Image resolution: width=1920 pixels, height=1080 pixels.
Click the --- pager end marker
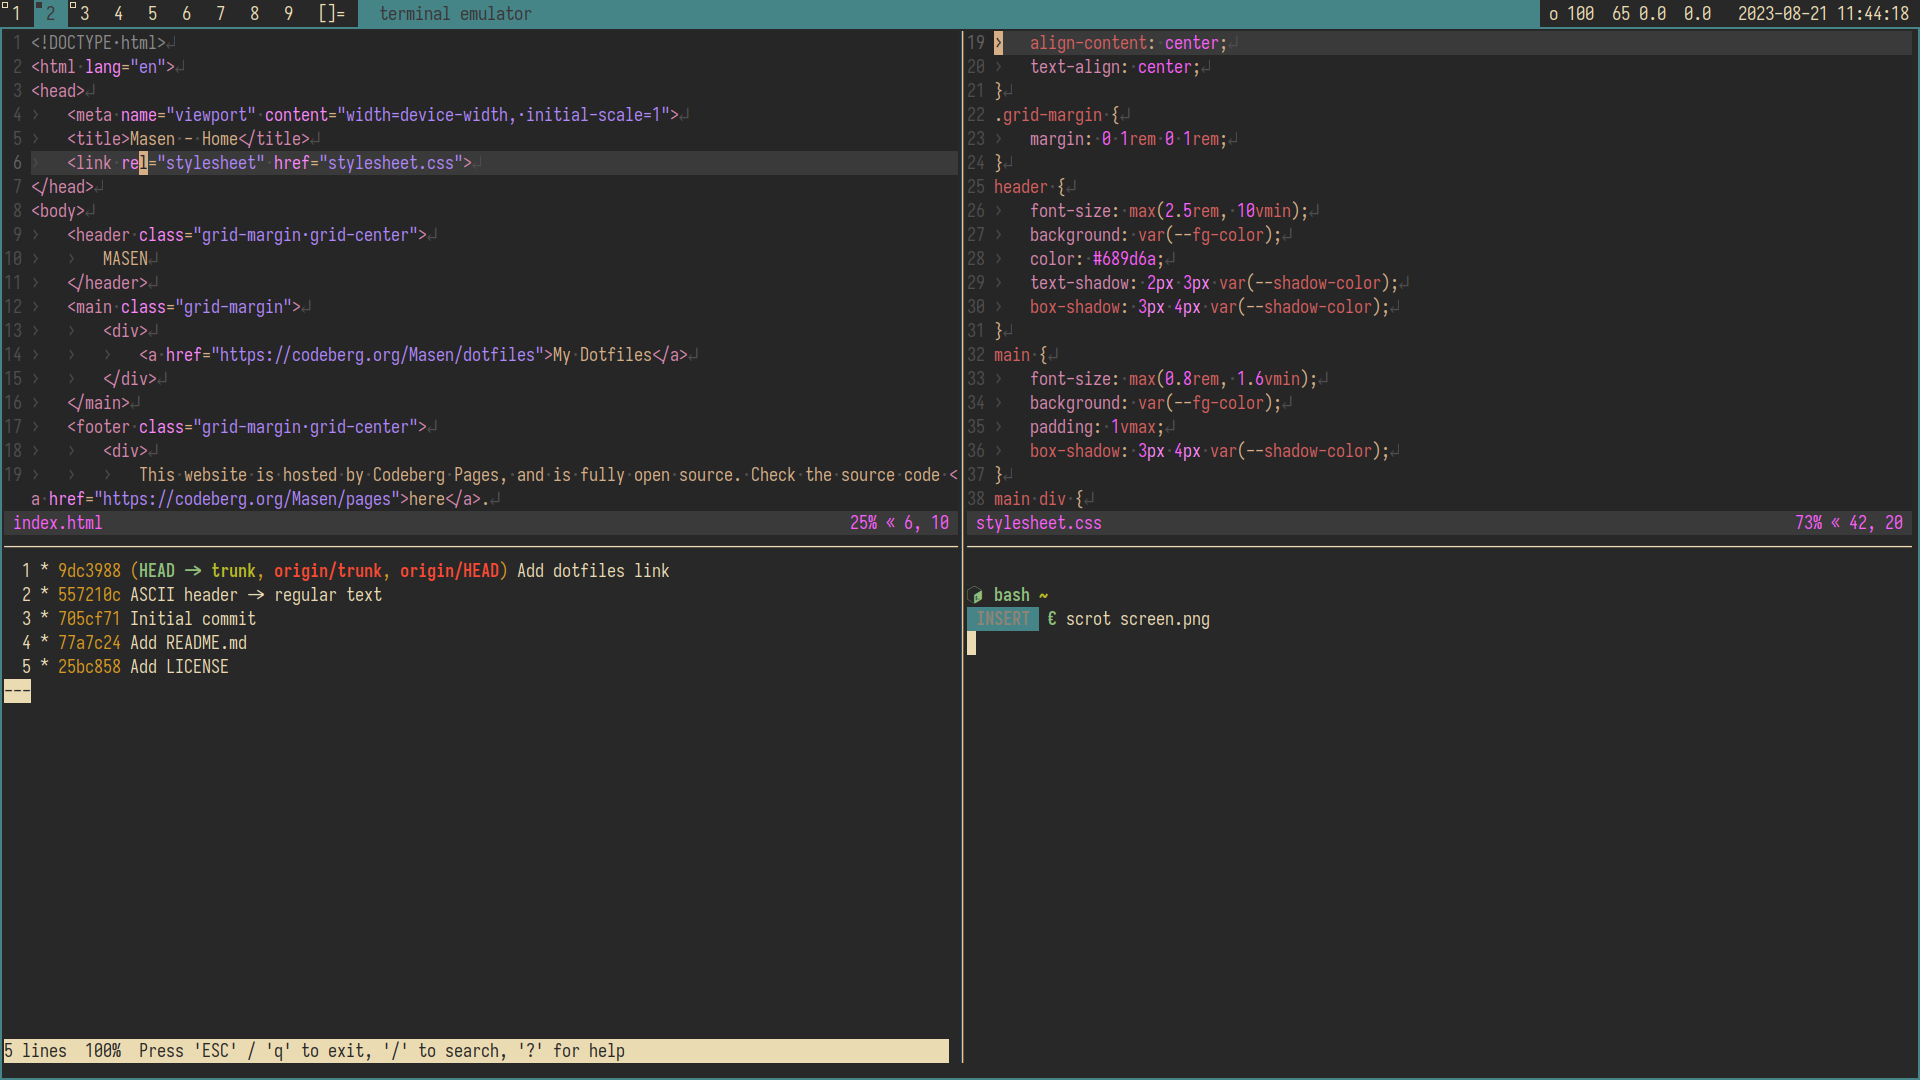click(x=17, y=691)
